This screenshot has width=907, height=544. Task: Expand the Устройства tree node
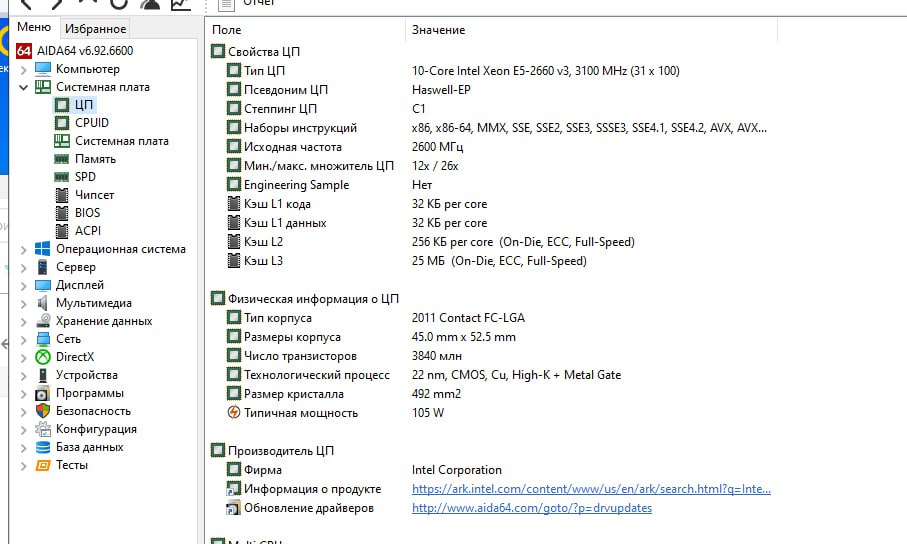click(24, 376)
